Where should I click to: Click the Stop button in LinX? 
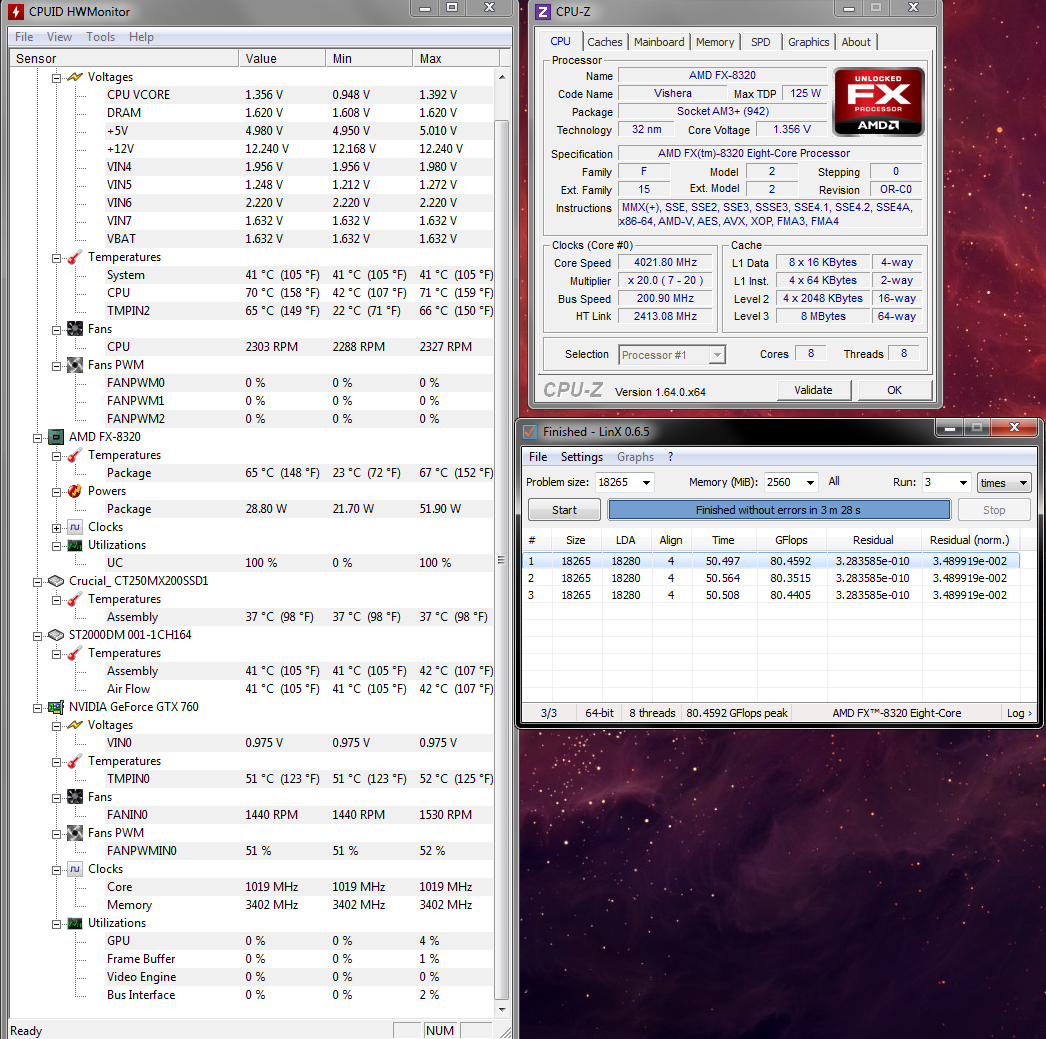(x=994, y=510)
